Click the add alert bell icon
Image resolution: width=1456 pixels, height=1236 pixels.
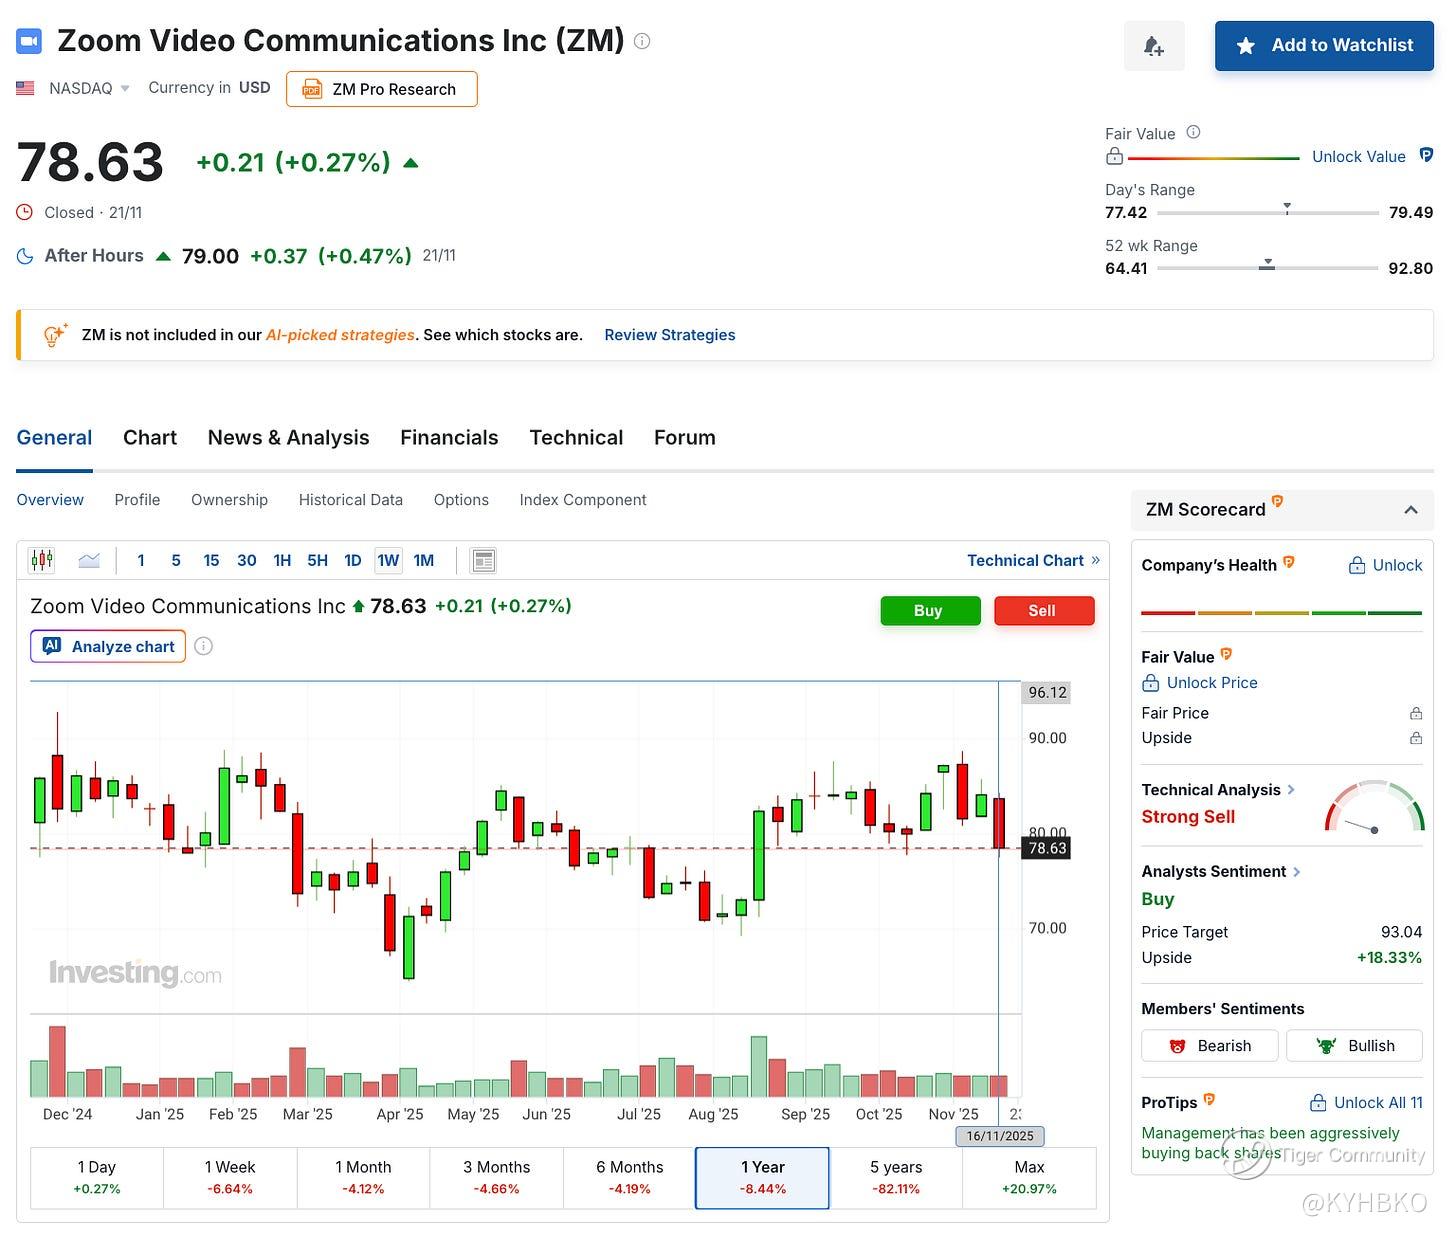[1154, 46]
